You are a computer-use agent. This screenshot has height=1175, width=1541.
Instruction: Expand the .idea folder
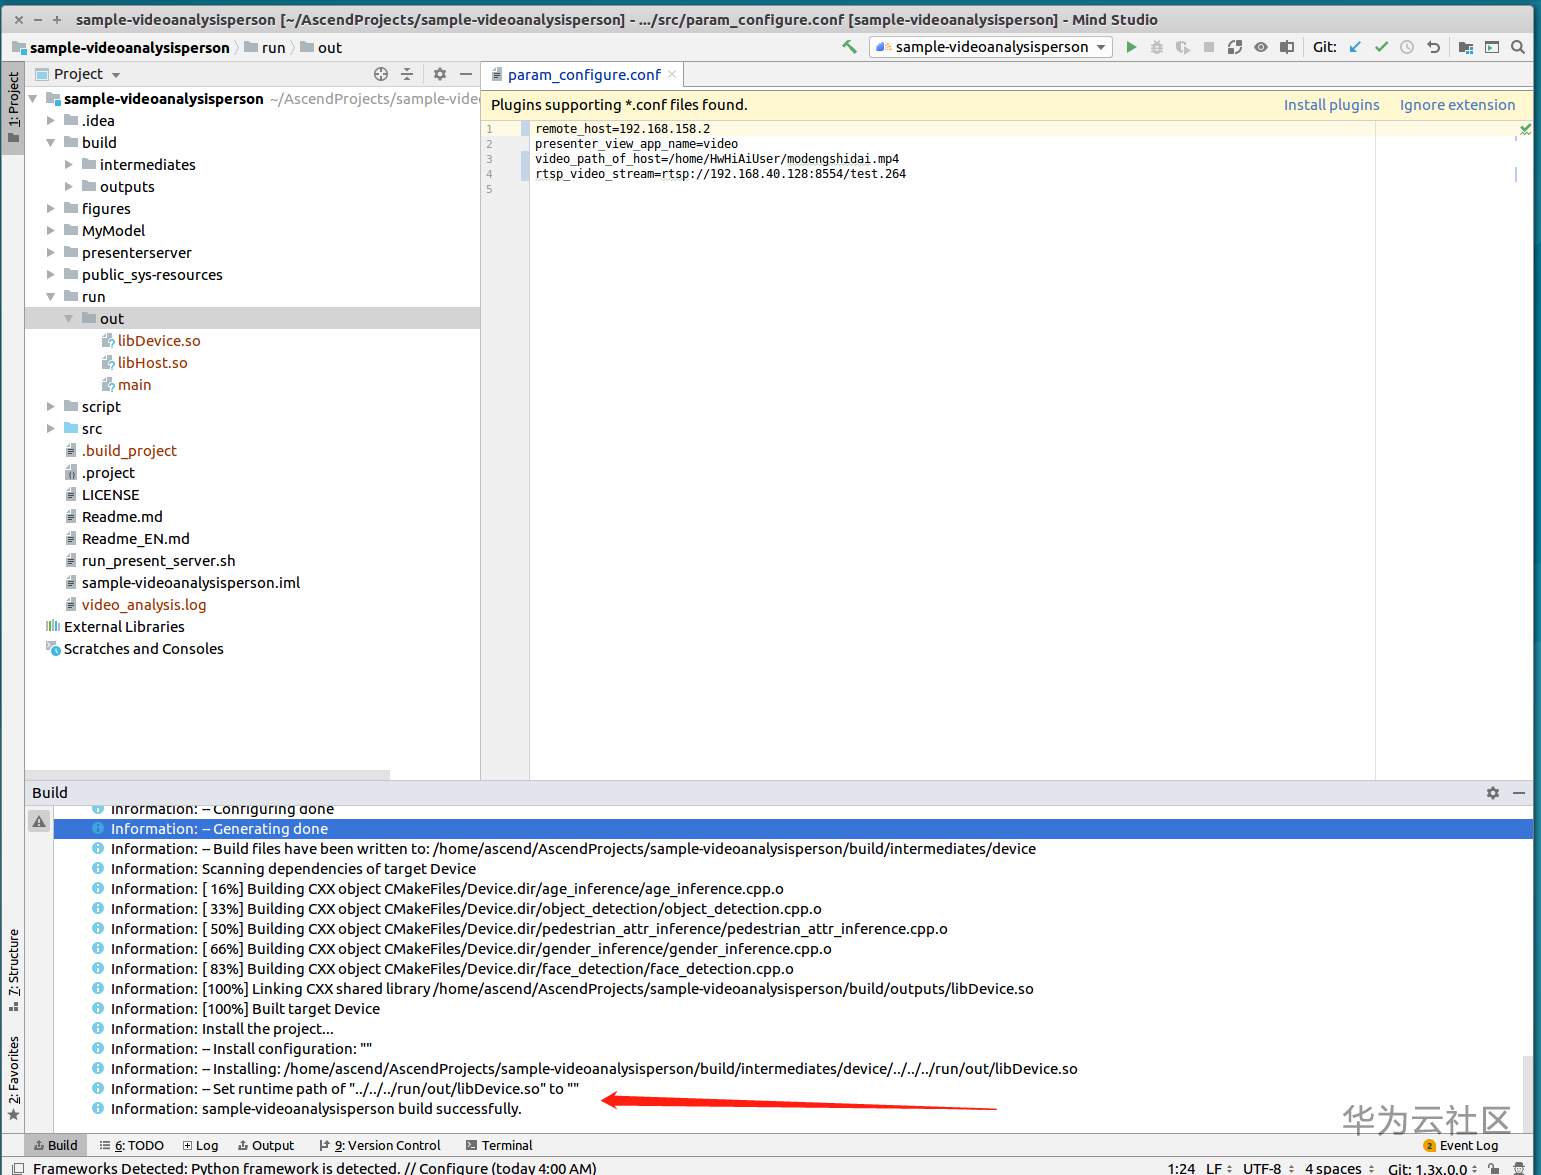51,121
